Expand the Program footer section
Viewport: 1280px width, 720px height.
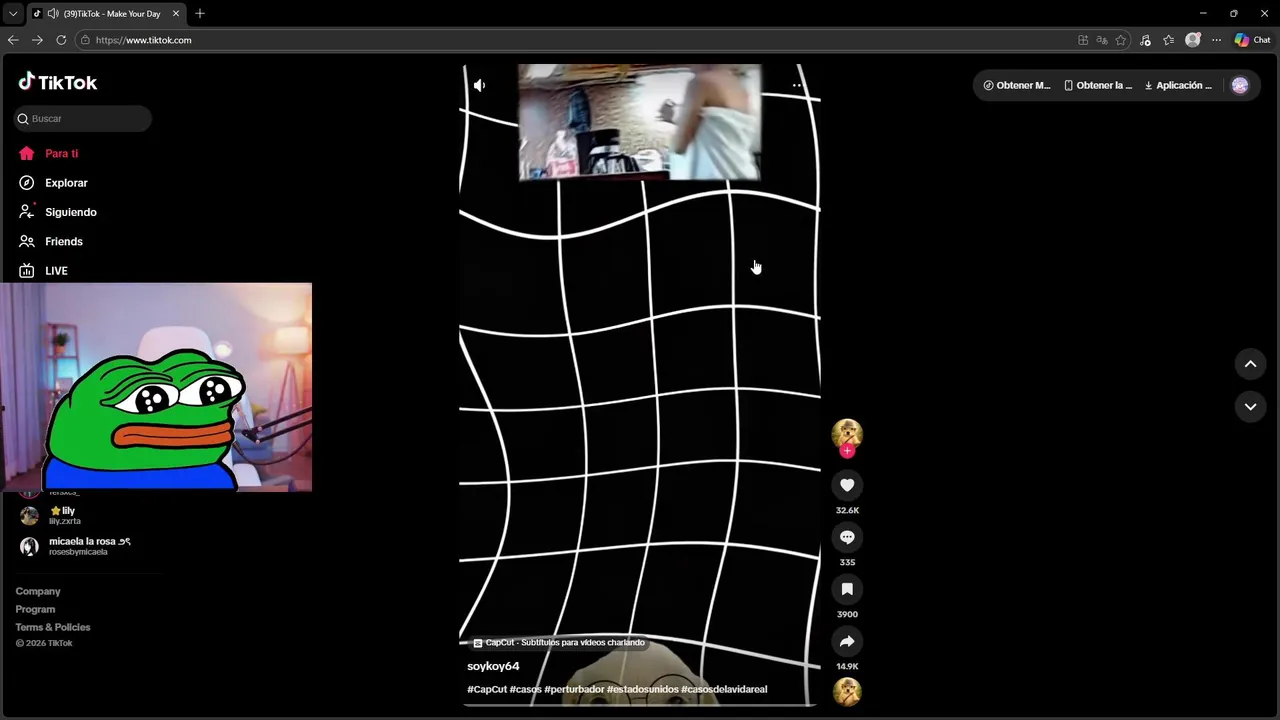[x=35, y=609]
